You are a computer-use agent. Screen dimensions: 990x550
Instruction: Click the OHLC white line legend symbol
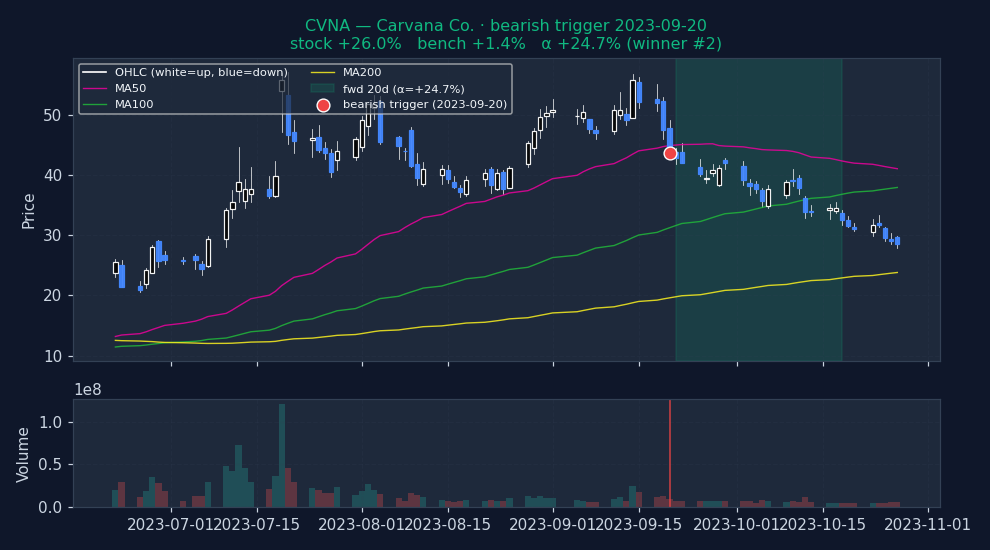click(94, 72)
